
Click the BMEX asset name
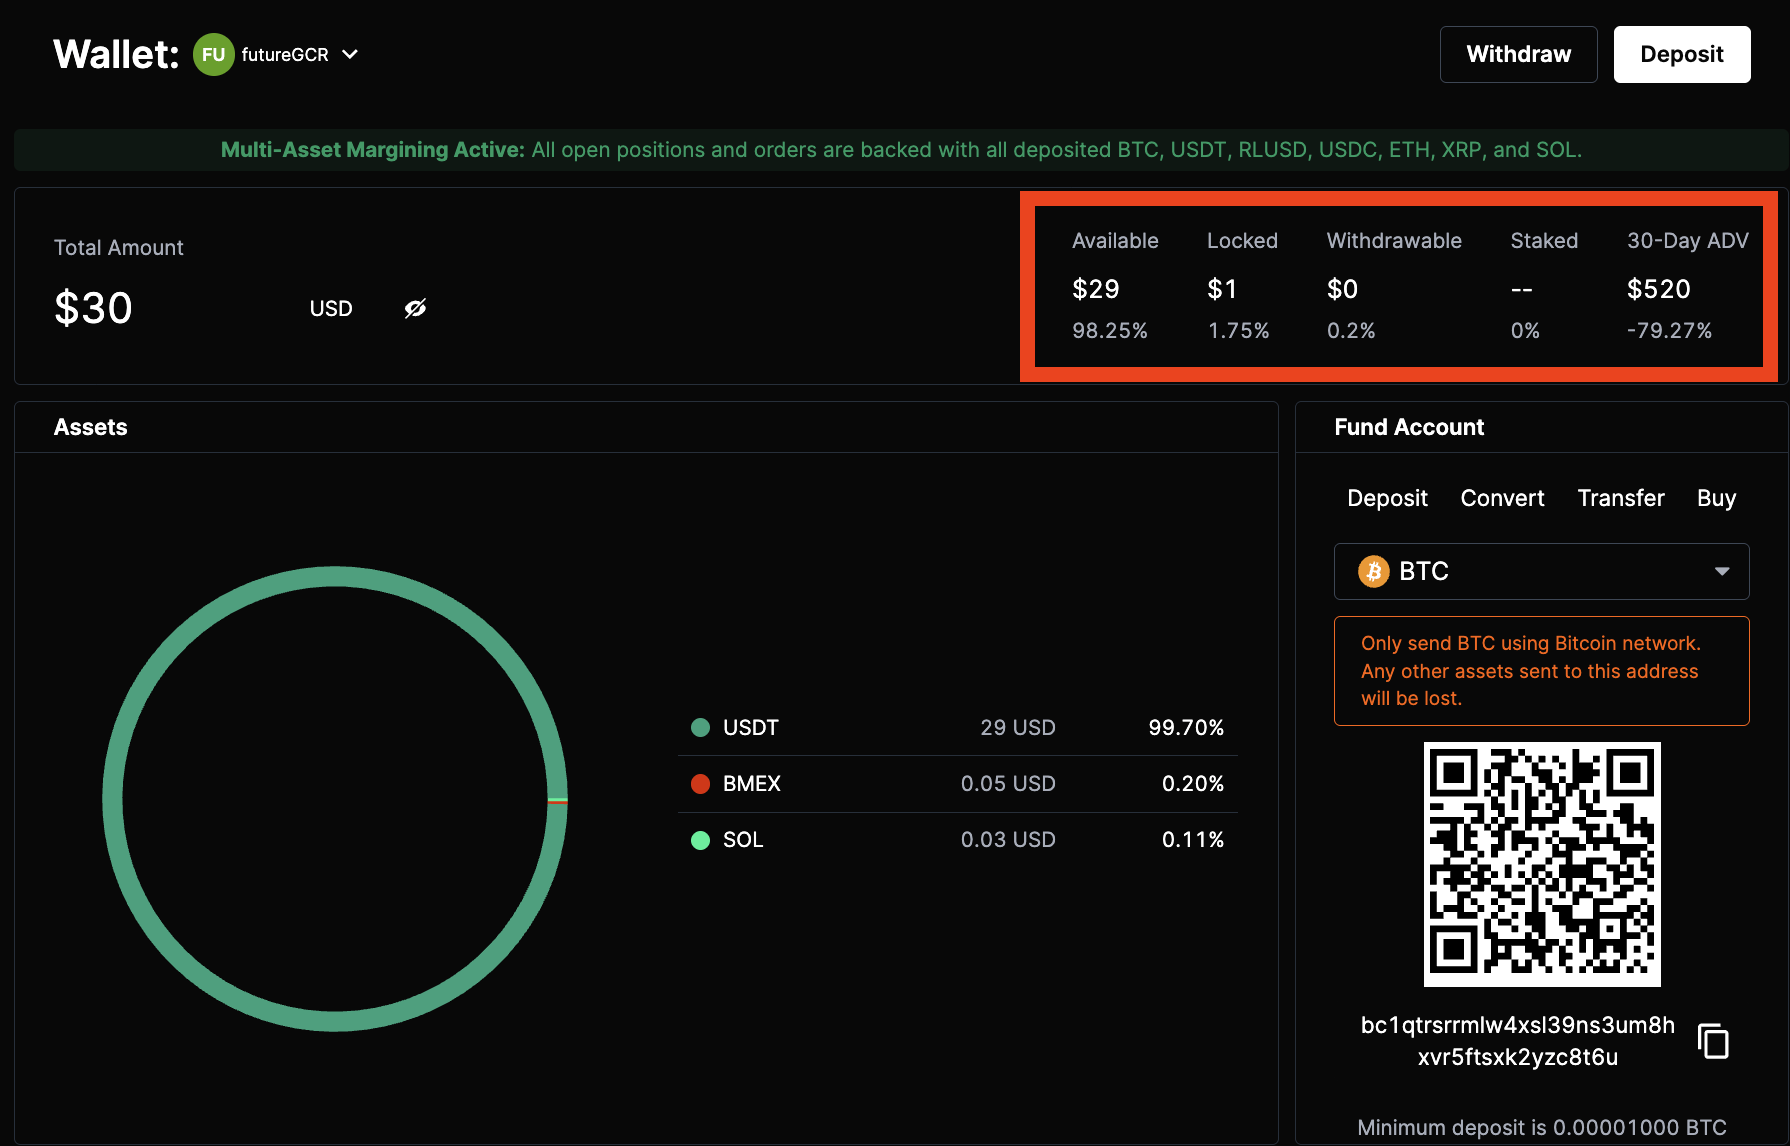751,783
